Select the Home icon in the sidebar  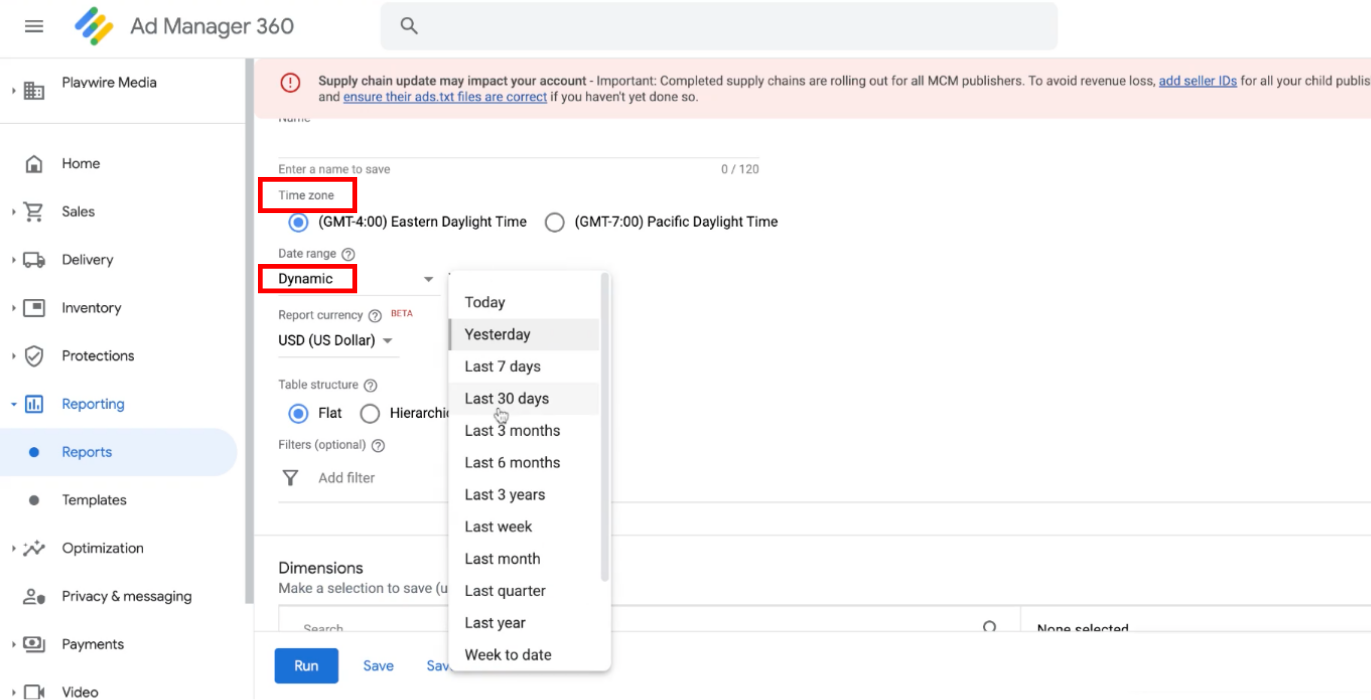pyautogui.click(x=35, y=163)
